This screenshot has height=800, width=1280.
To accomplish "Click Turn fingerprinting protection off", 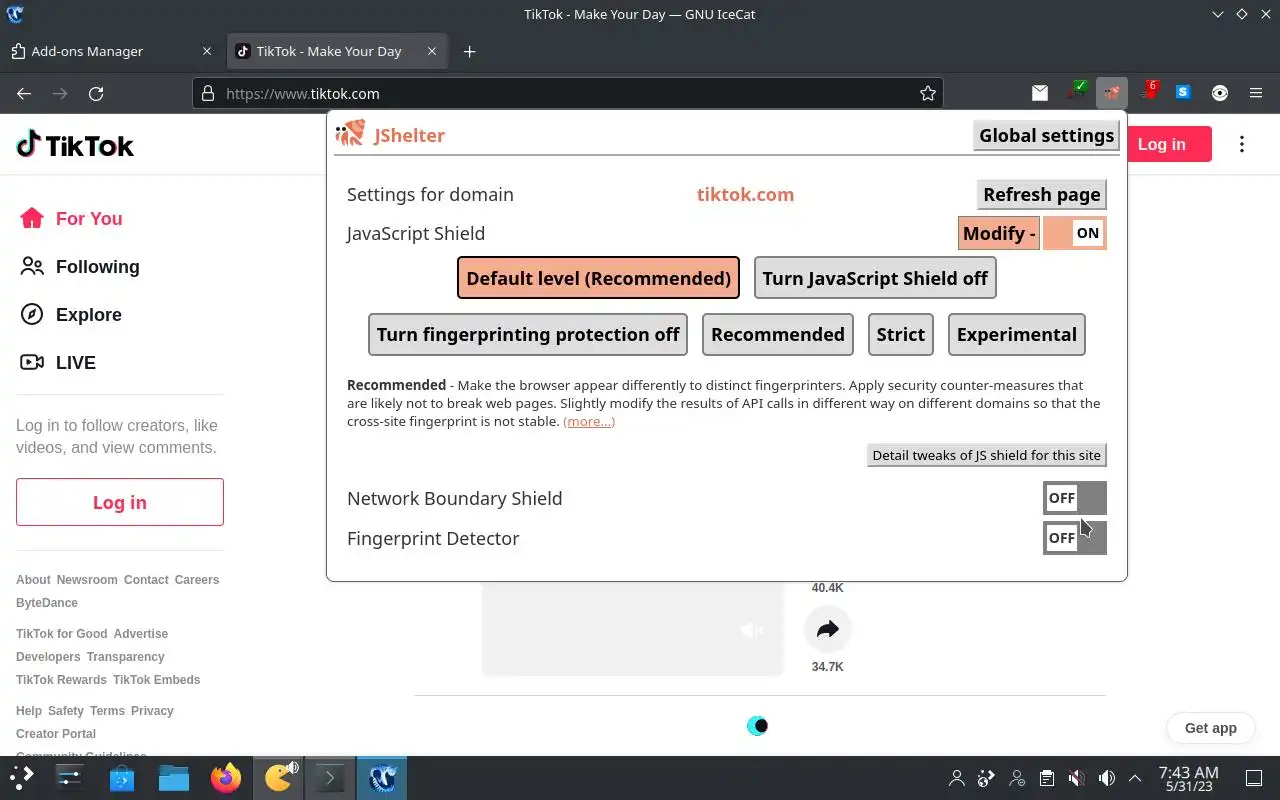I will [x=528, y=334].
